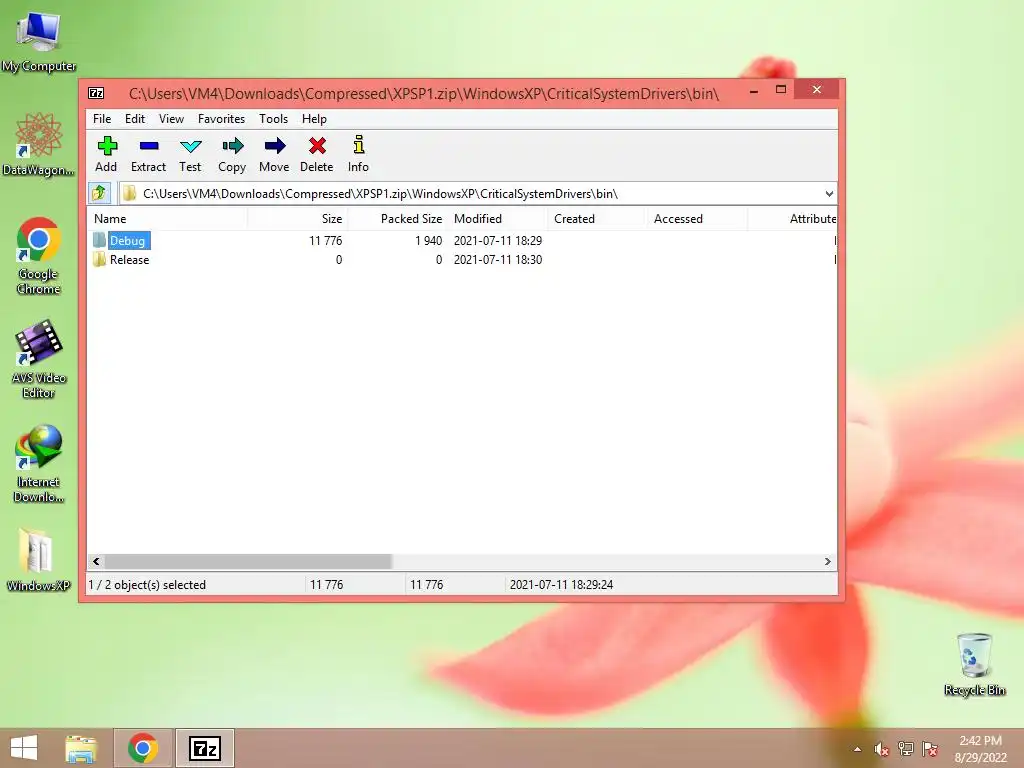Viewport: 1024px width, 768px height.
Task: Click Debug size value 11 776
Action: tap(325, 240)
